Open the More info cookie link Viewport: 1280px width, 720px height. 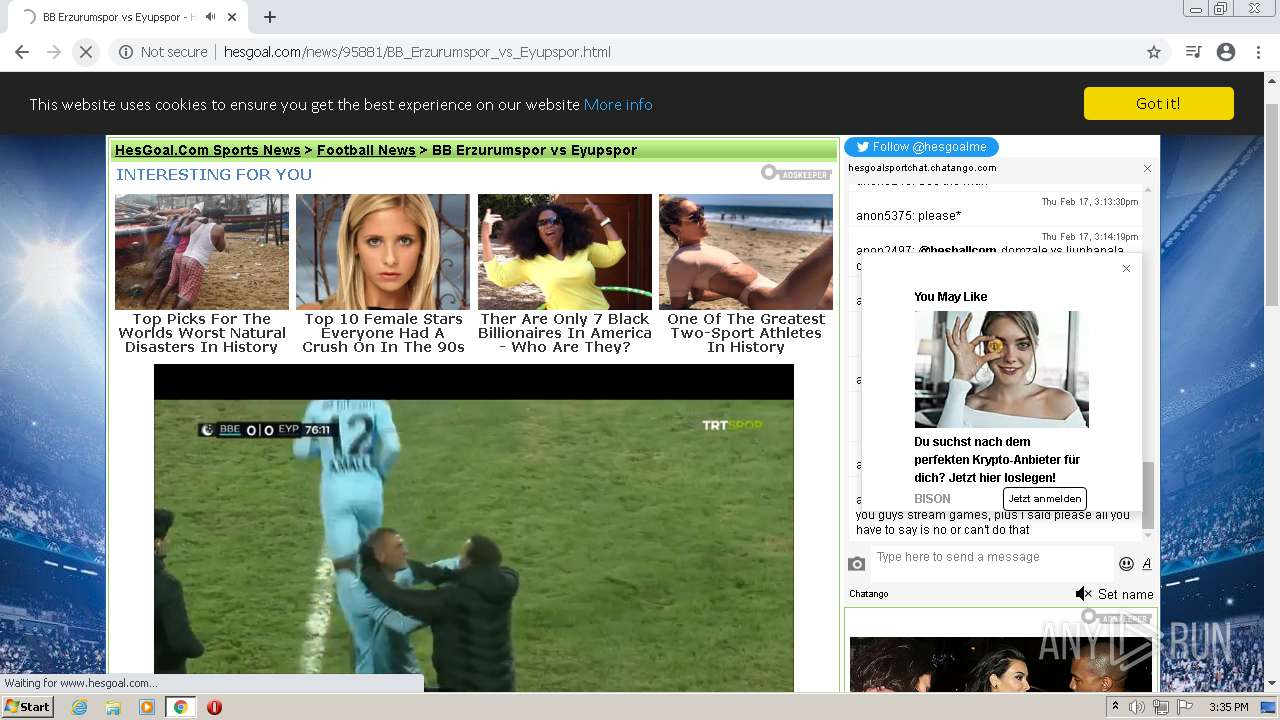(618, 104)
